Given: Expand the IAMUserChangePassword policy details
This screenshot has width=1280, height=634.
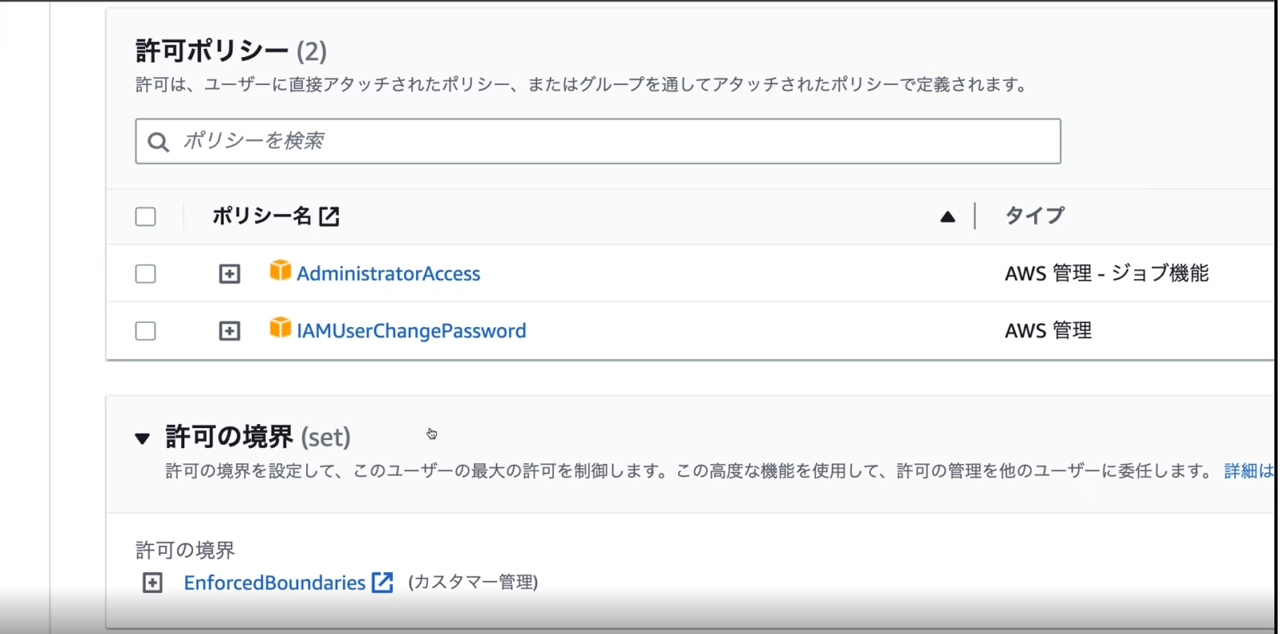Looking at the screenshot, I should 230,331.
